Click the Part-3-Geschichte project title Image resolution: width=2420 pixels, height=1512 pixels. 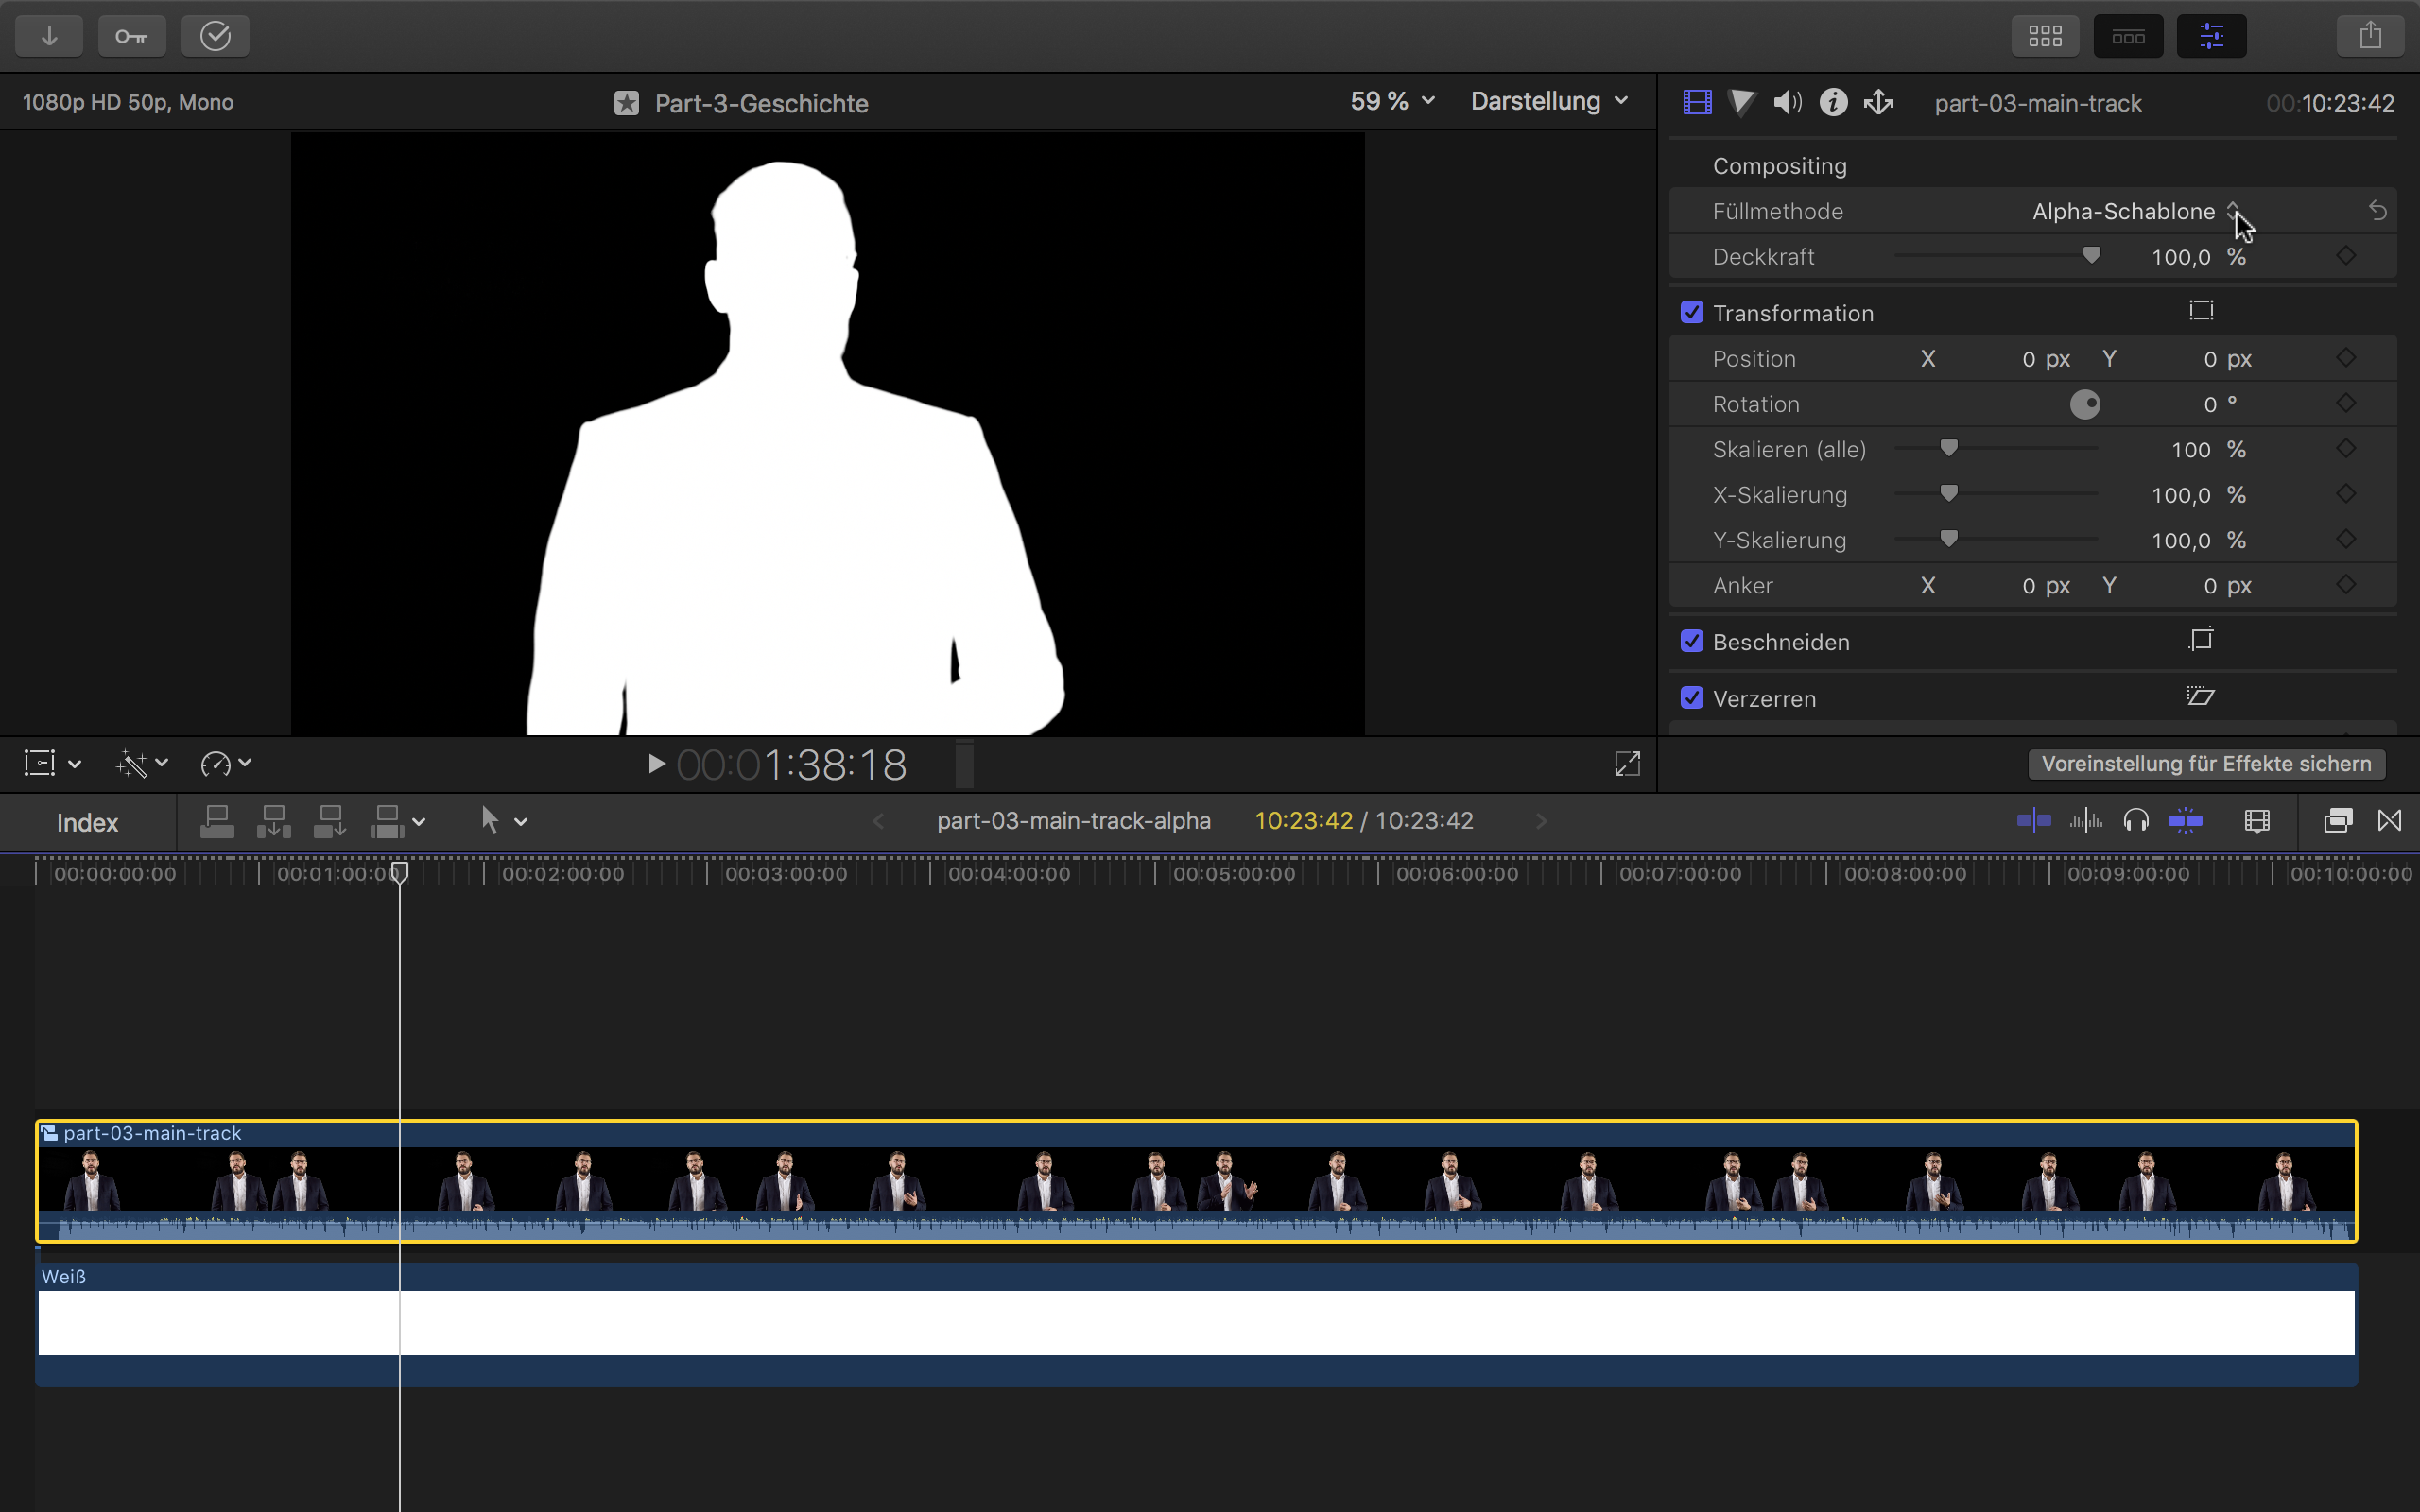761,103
